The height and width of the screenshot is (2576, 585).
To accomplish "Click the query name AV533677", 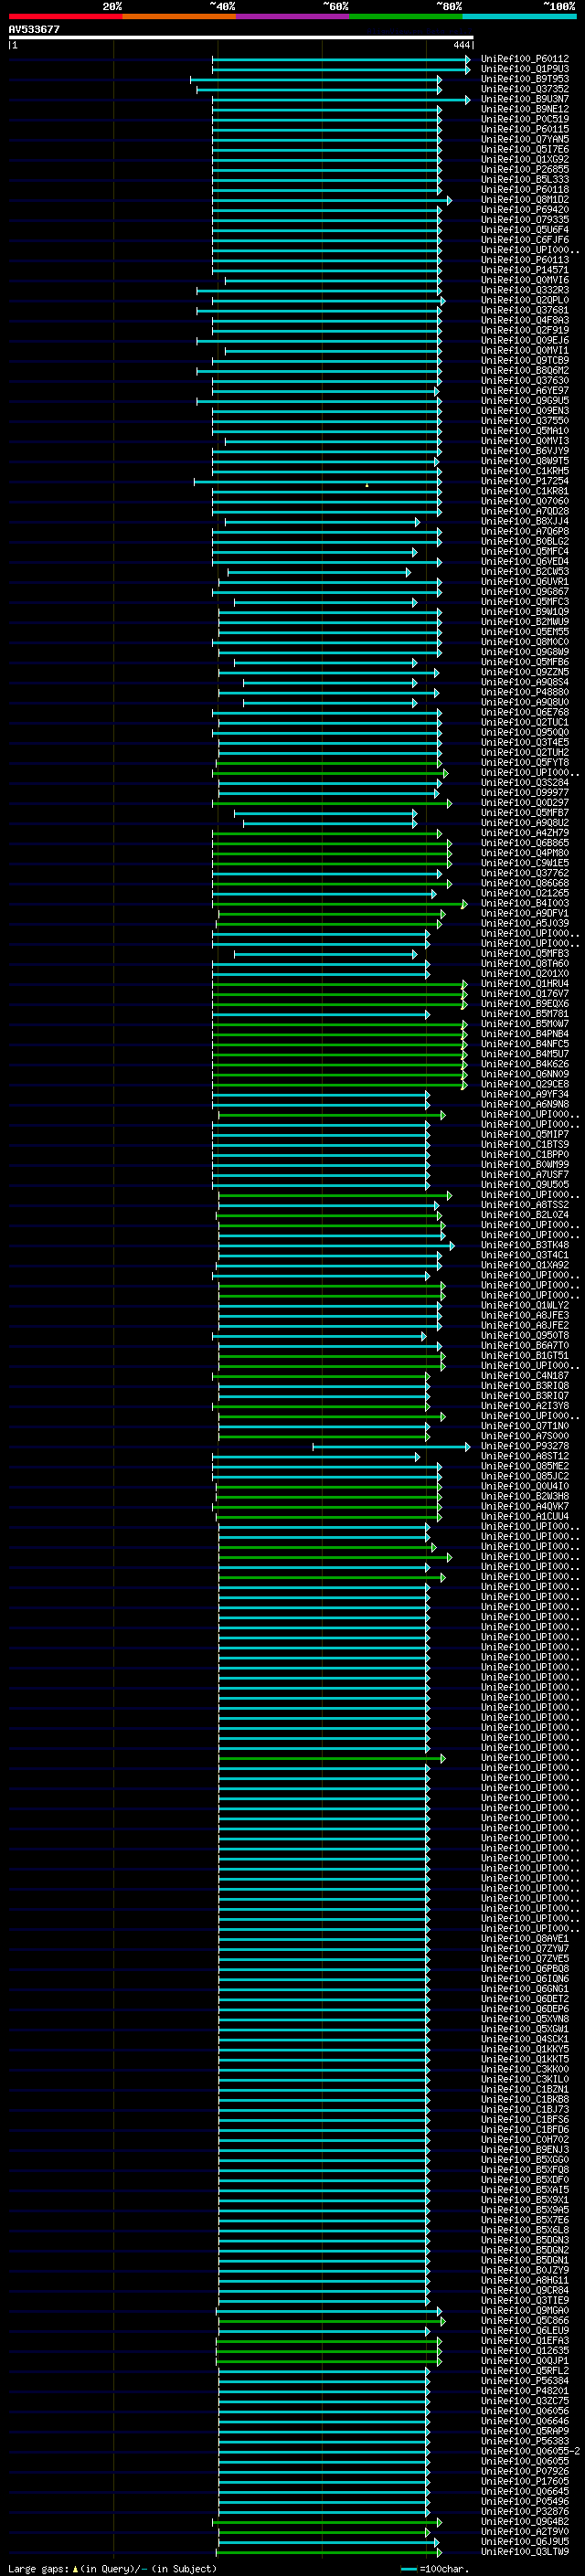I will (34, 29).
